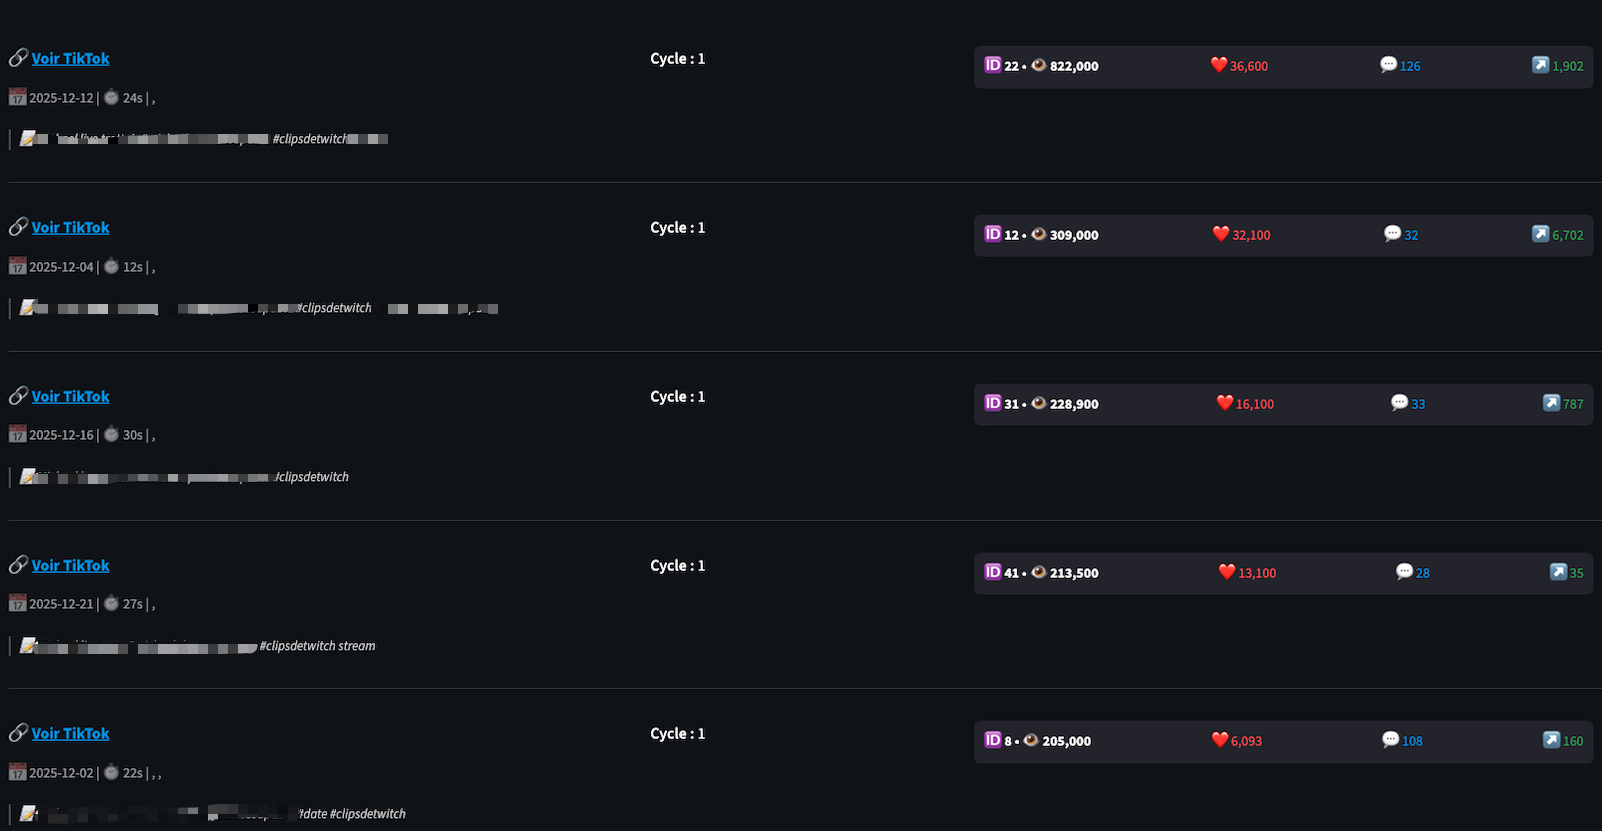The image size is (1602, 831).
Task: Click the purple ID badge numbered 41
Action: tap(993, 572)
